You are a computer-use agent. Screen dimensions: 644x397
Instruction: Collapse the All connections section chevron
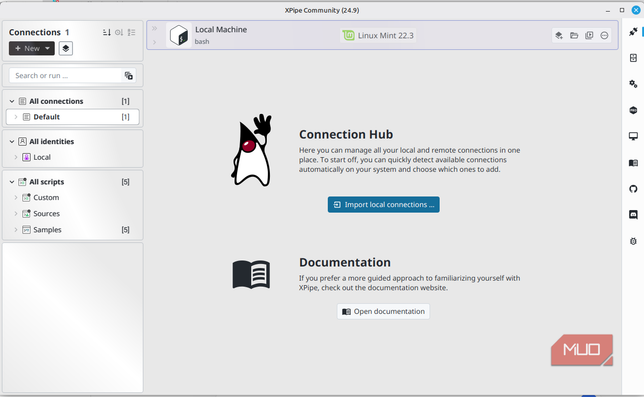pos(12,101)
